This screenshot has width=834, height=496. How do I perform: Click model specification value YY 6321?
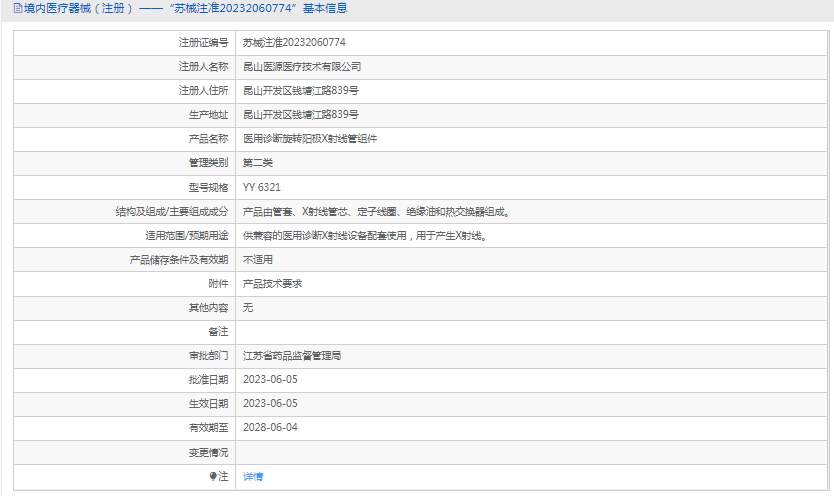[262, 187]
